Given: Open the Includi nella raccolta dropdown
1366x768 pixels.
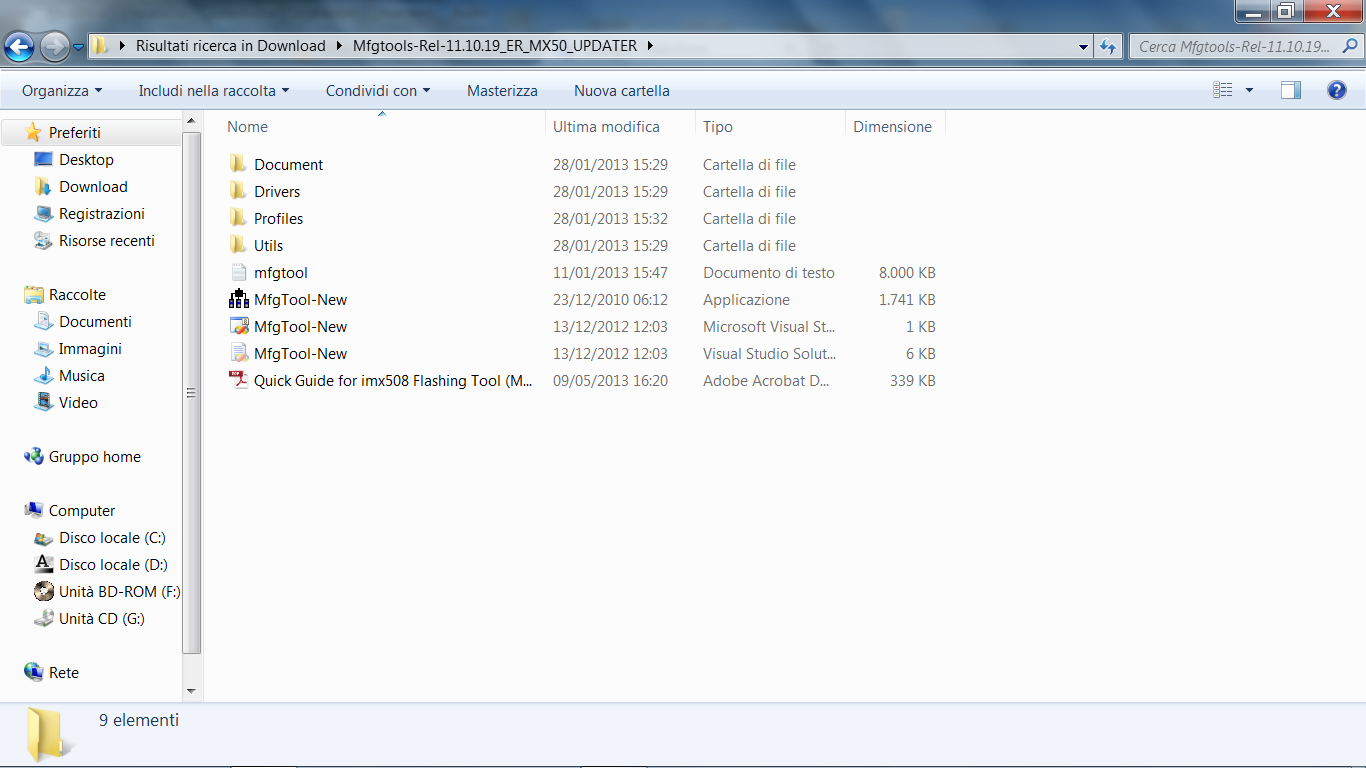Looking at the screenshot, I should pyautogui.click(x=214, y=90).
